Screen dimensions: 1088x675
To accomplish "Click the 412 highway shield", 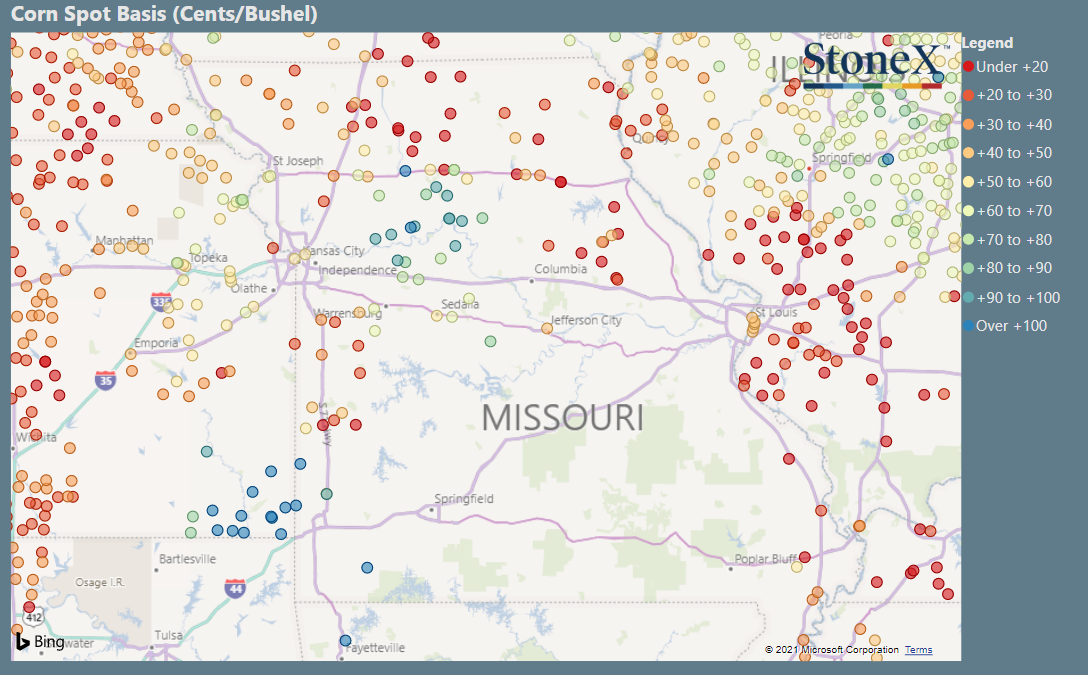I will pyautogui.click(x=33, y=617).
